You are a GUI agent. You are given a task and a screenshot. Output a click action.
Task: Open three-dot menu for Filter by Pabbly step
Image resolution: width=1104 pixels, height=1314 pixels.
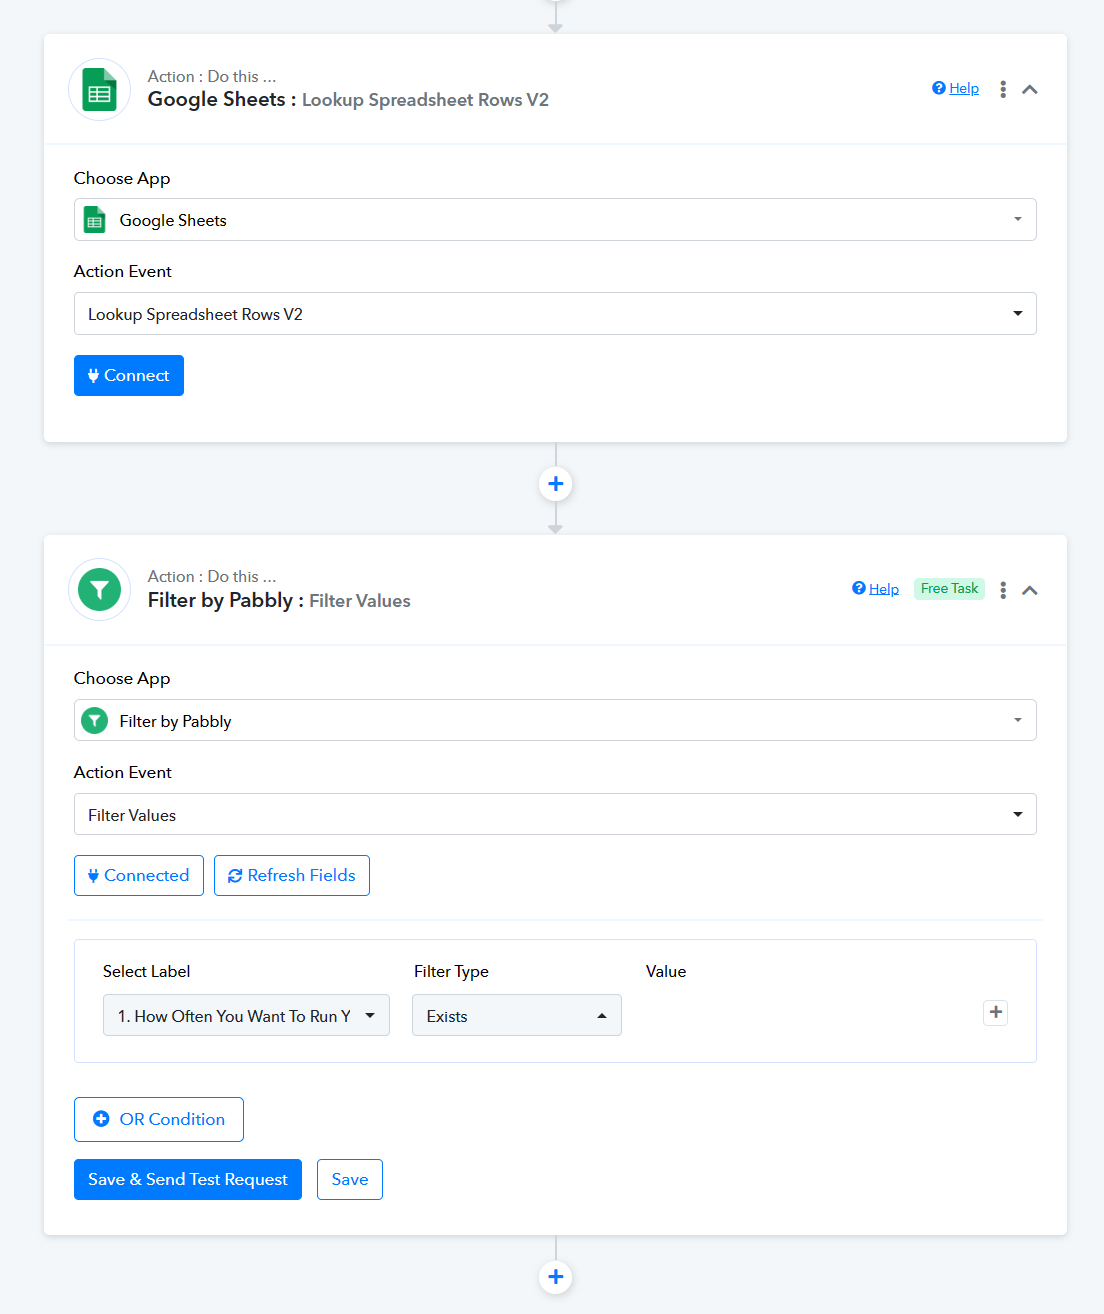(1002, 590)
